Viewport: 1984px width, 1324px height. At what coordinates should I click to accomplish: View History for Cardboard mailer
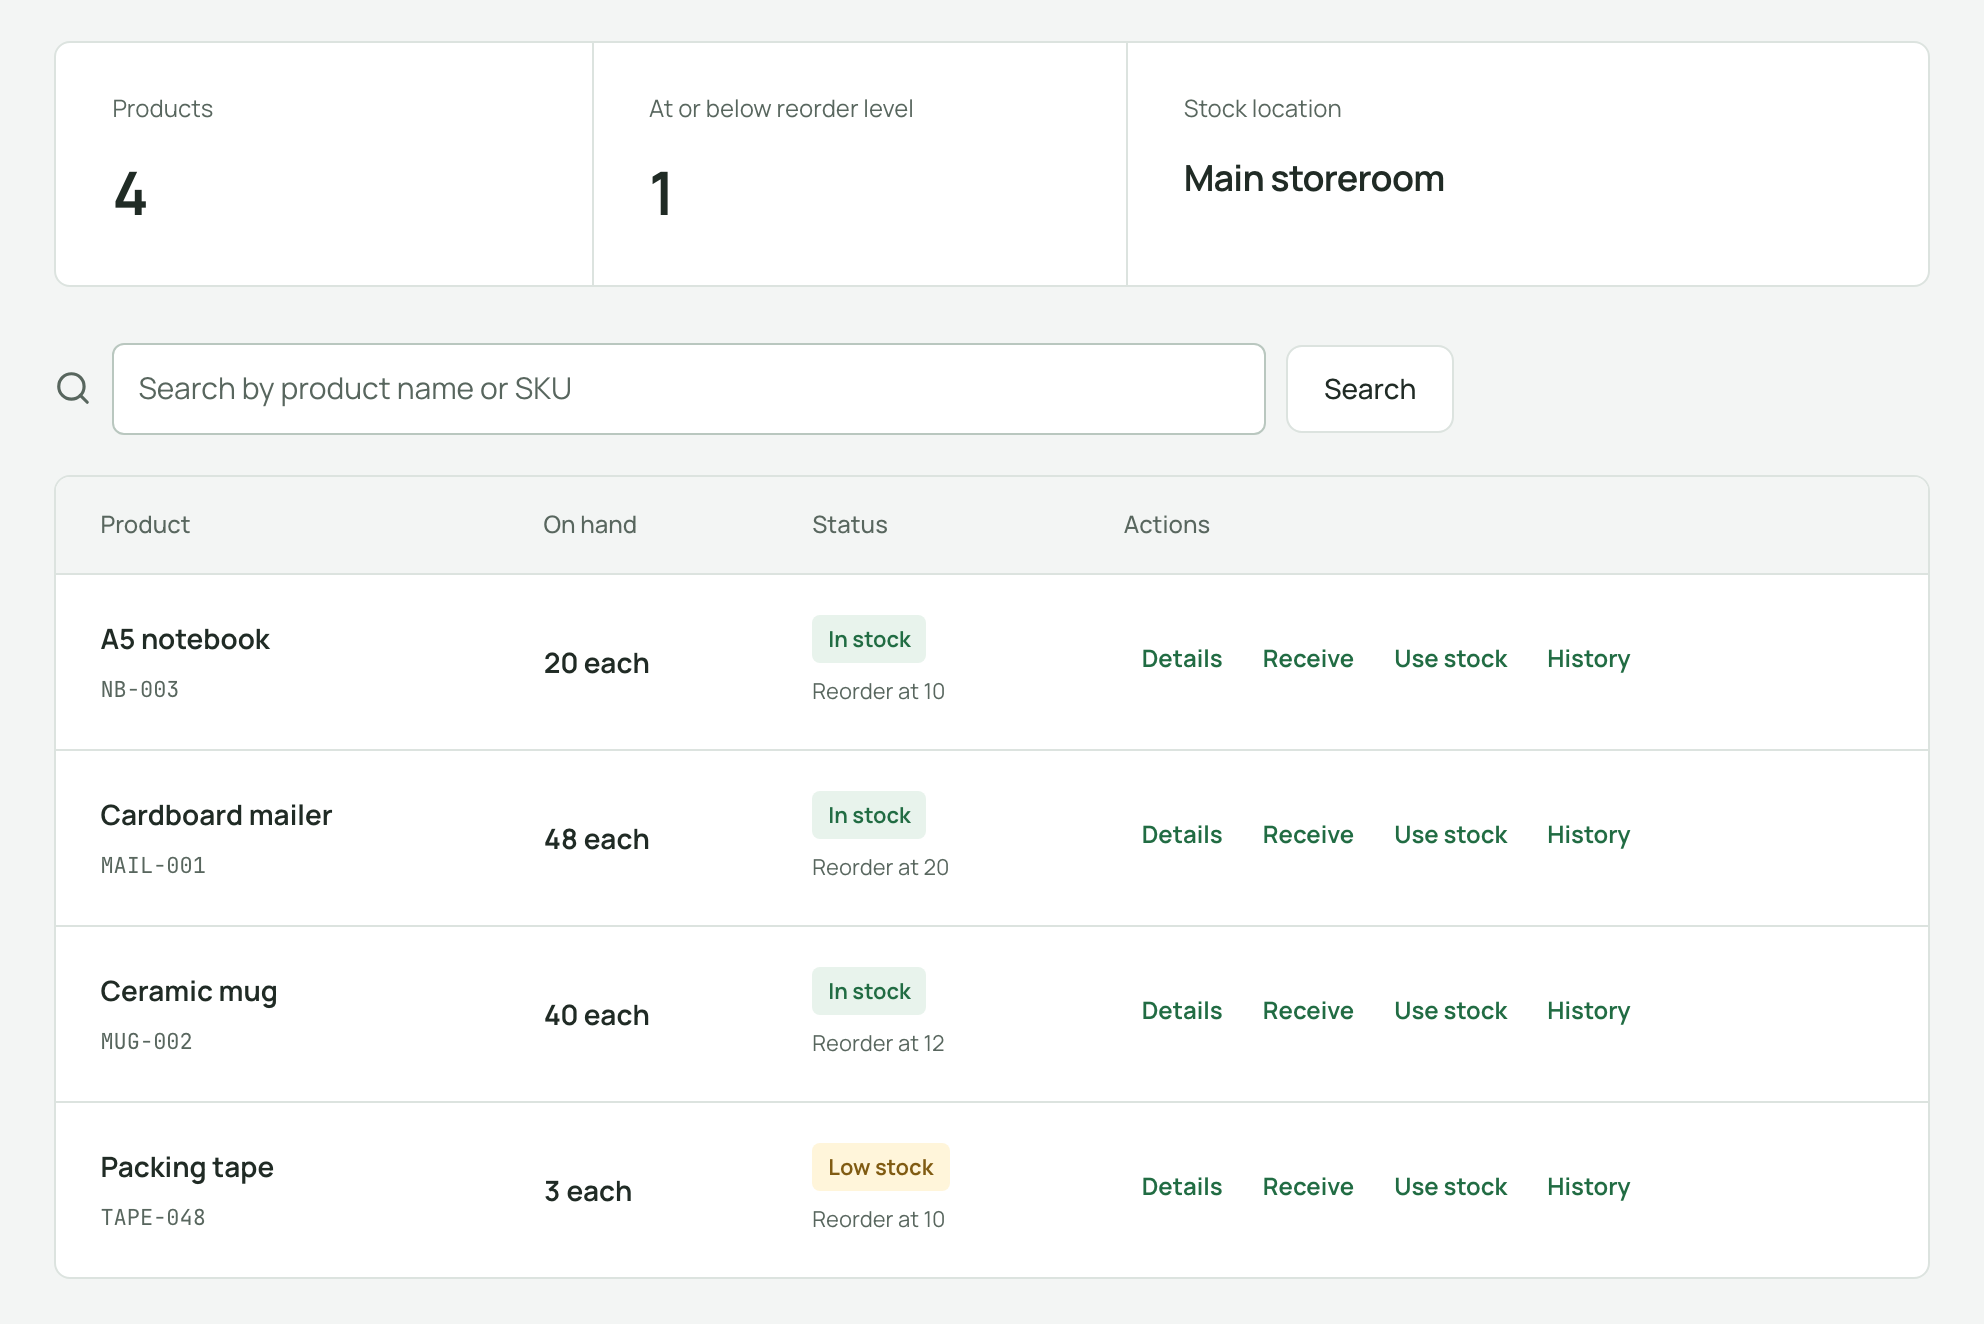(1588, 835)
